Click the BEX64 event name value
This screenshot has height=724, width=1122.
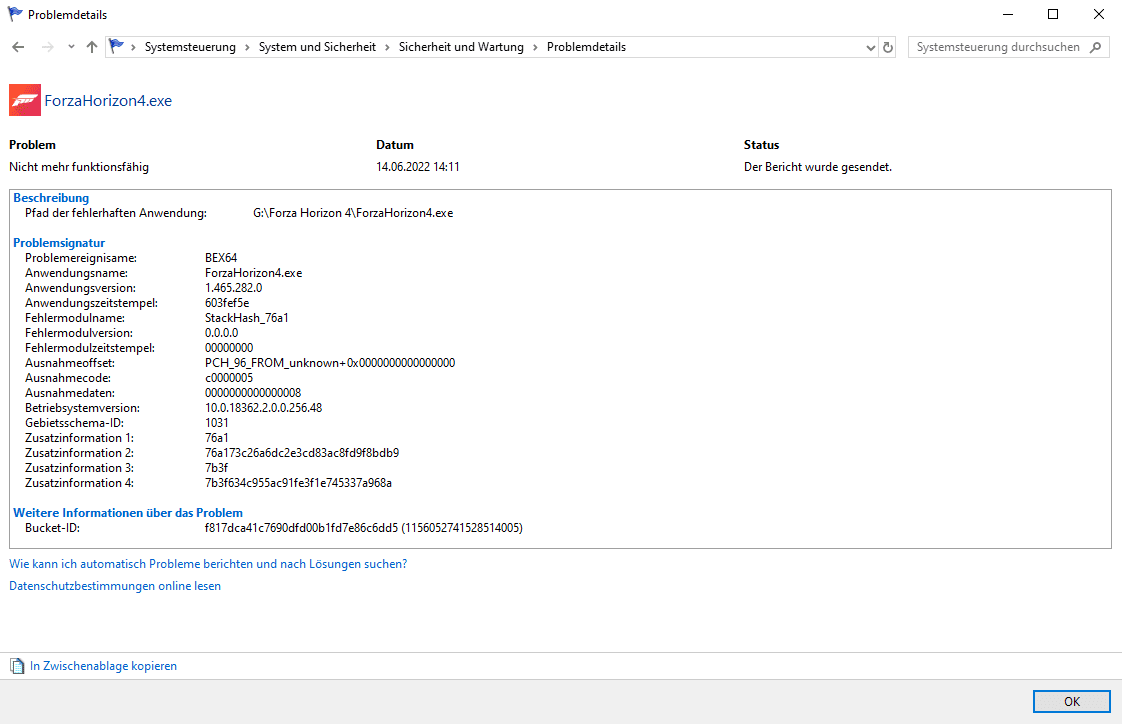pos(221,258)
